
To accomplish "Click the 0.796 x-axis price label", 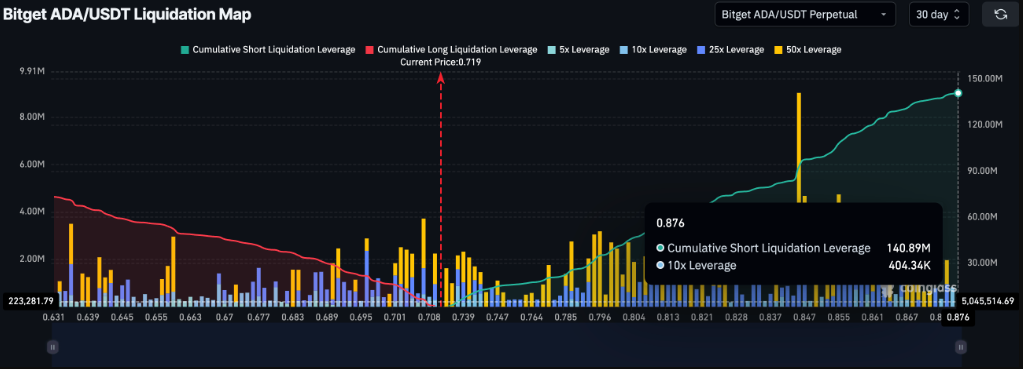I will click(600, 317).
